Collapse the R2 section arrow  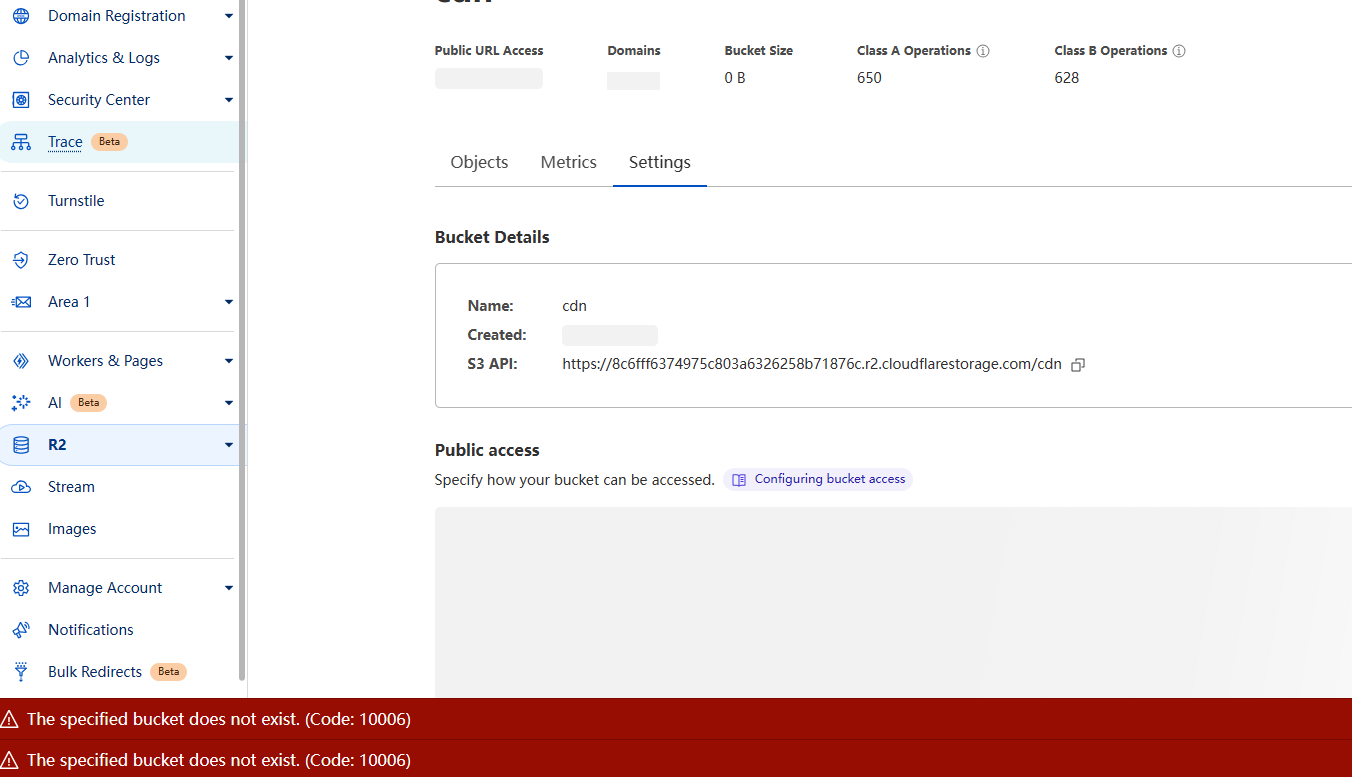(x=229, y=445)
